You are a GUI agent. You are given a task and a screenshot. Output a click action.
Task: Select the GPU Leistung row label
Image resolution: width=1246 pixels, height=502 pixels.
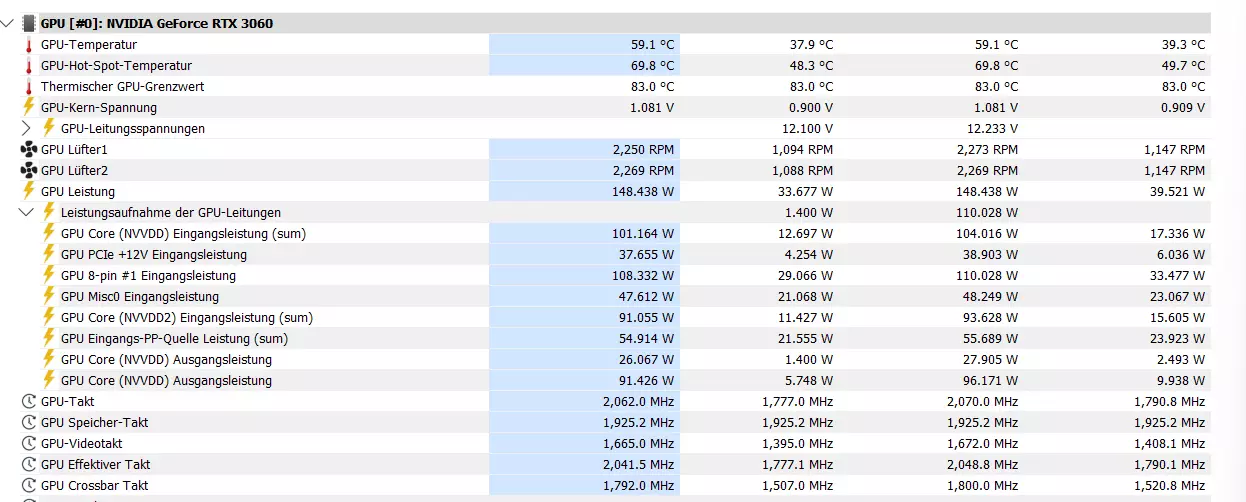coord(78,191)
